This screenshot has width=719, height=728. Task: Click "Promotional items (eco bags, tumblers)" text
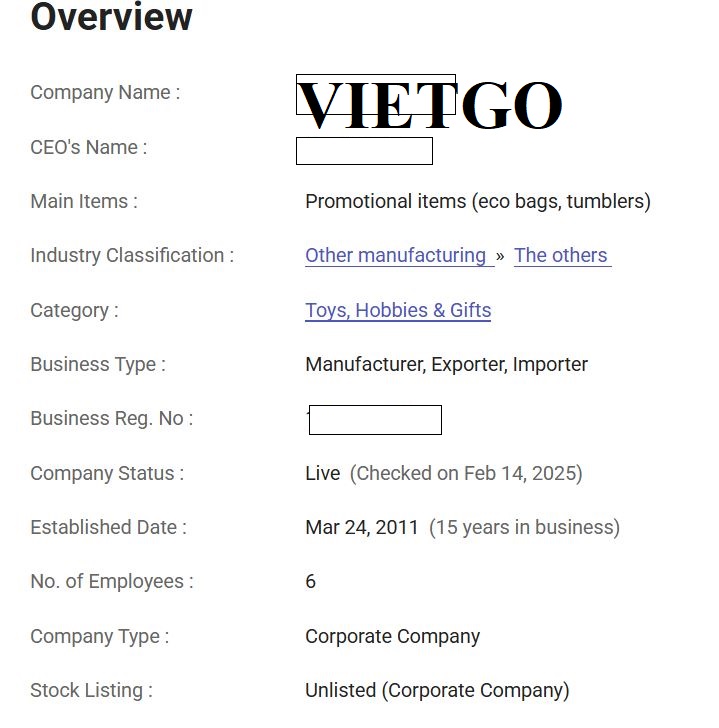pos(478,201)
